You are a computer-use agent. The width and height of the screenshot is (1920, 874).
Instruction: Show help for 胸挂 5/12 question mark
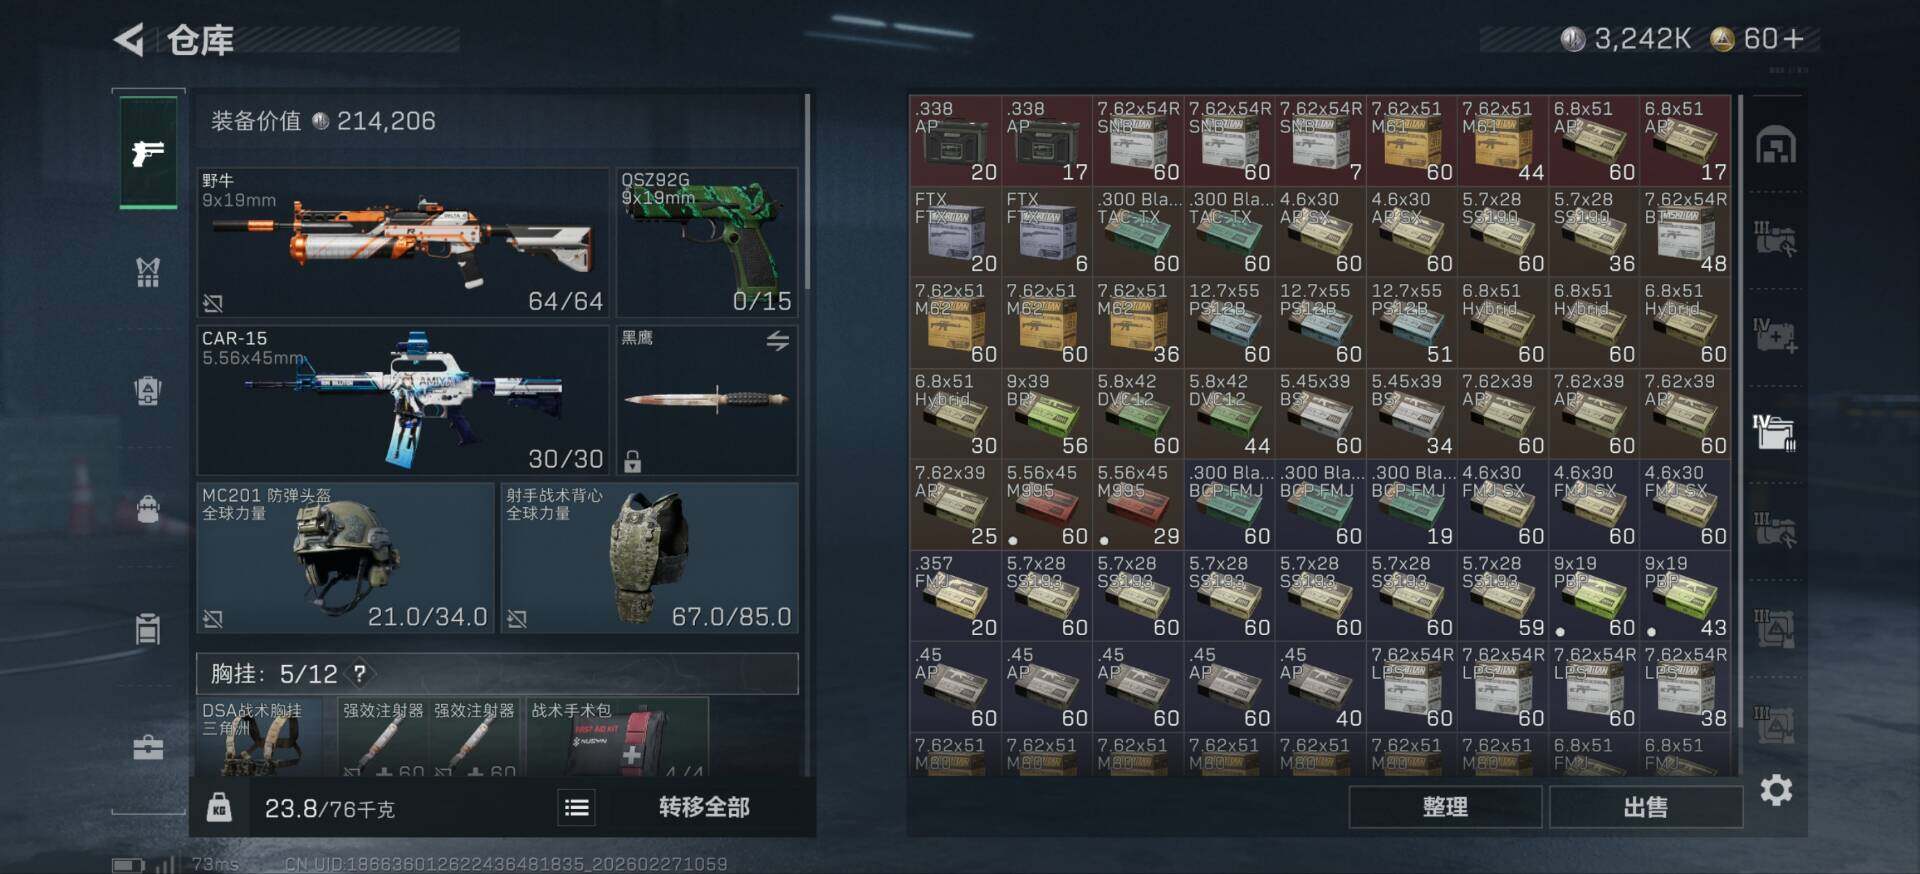359,673
